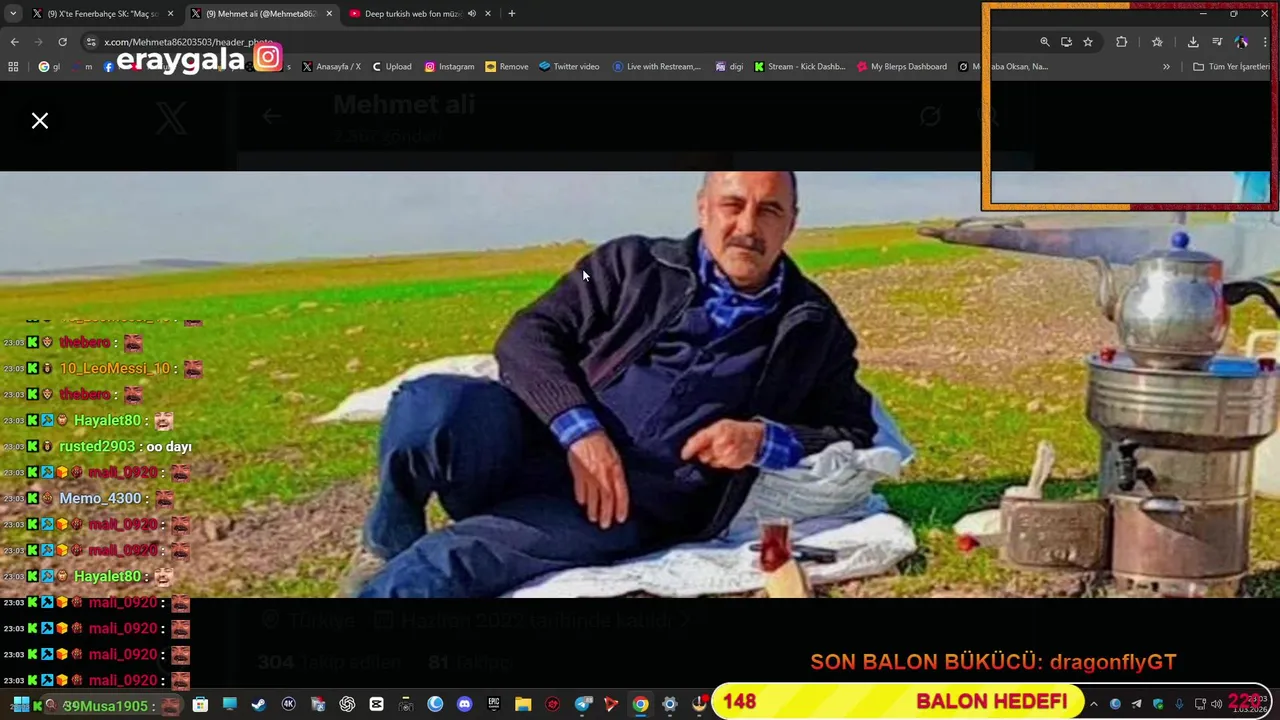1280x720 pixels.
Task: Open the Tüm Yer İşaretleri bookmarks folder
Action: tap(1231, 67)
